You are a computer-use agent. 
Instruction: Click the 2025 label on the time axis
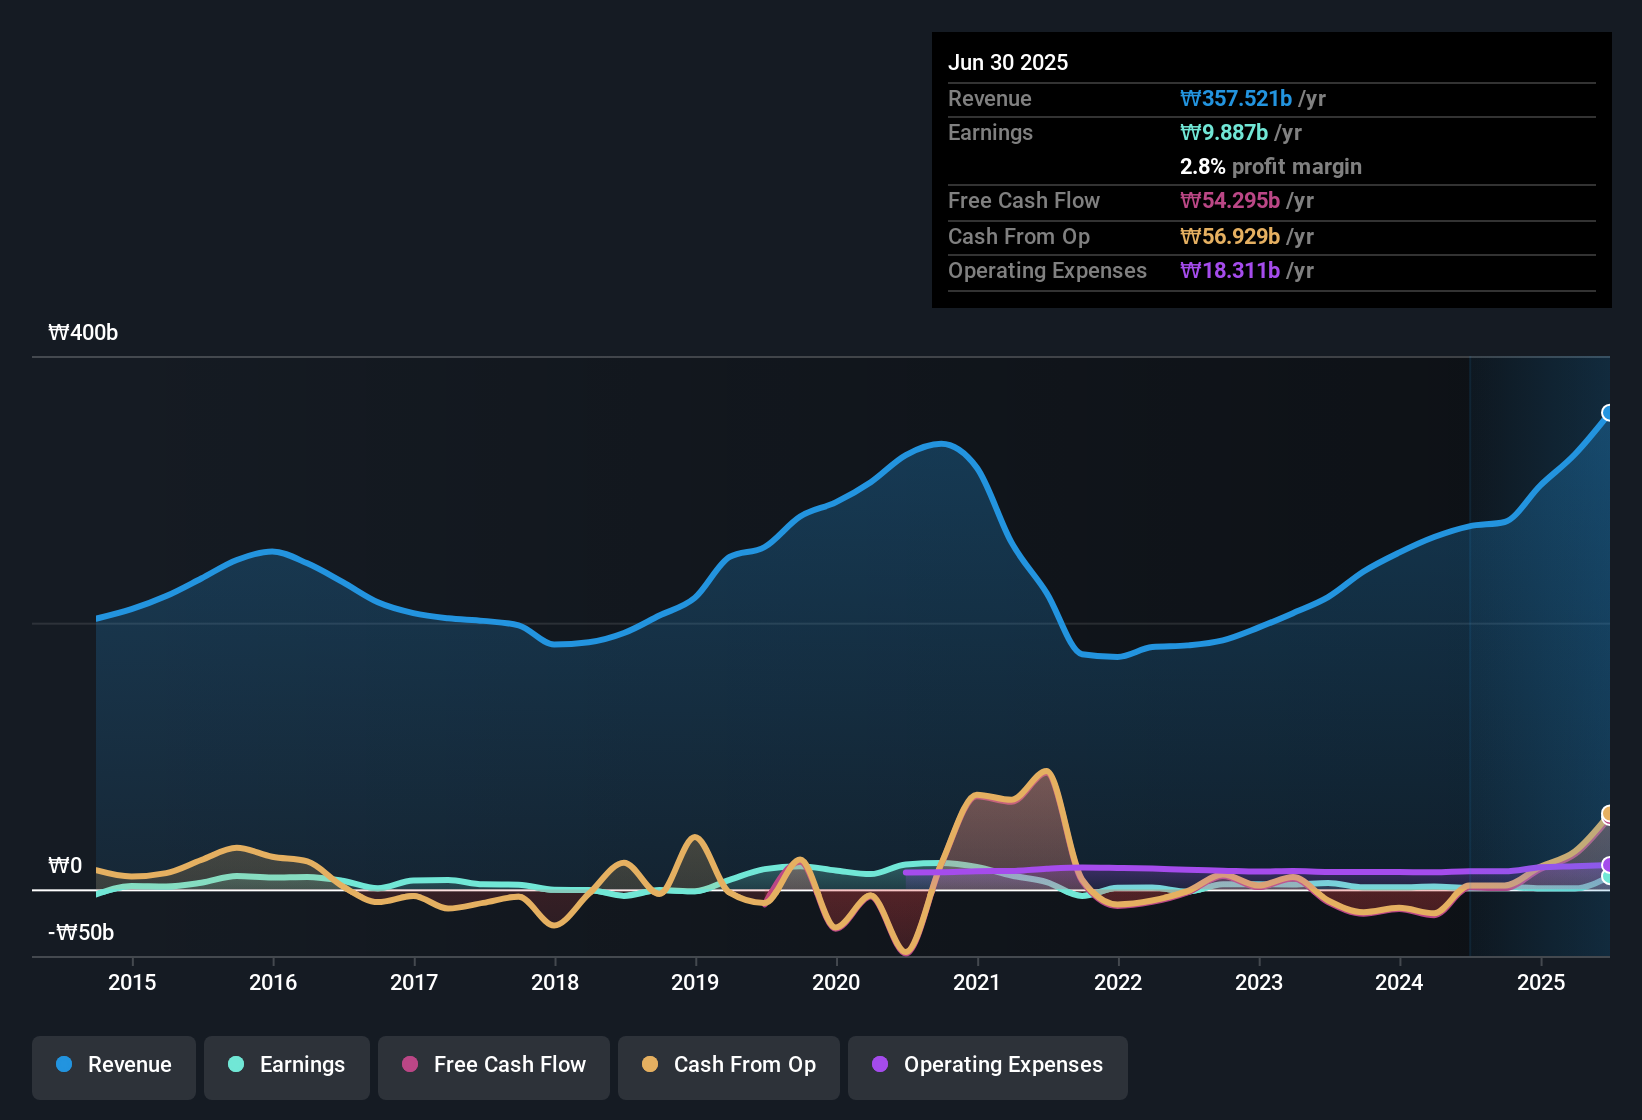click(x=1541, y=982)
